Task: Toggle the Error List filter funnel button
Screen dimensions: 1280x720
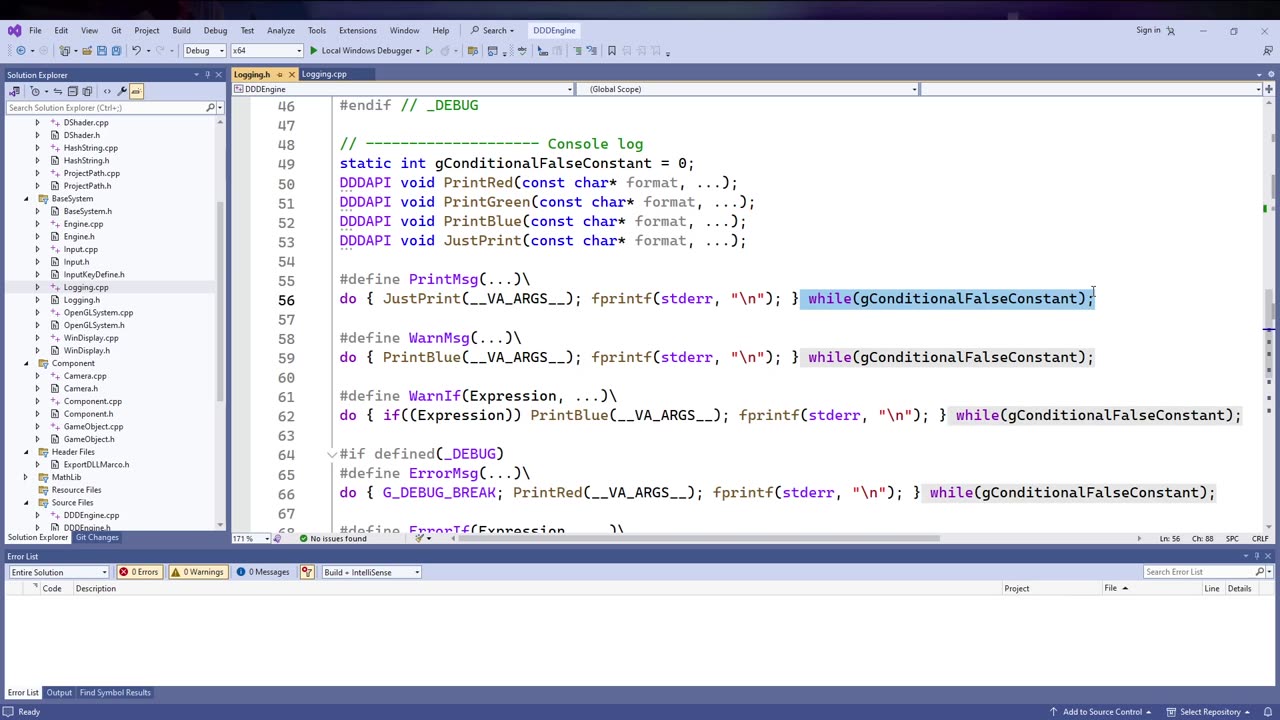Action: click(306, 572)
